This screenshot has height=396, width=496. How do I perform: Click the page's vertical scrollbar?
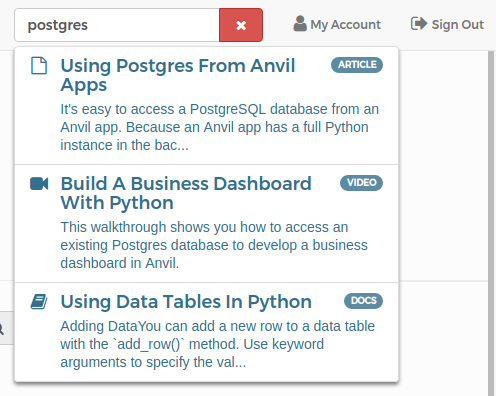click(491, 223)
